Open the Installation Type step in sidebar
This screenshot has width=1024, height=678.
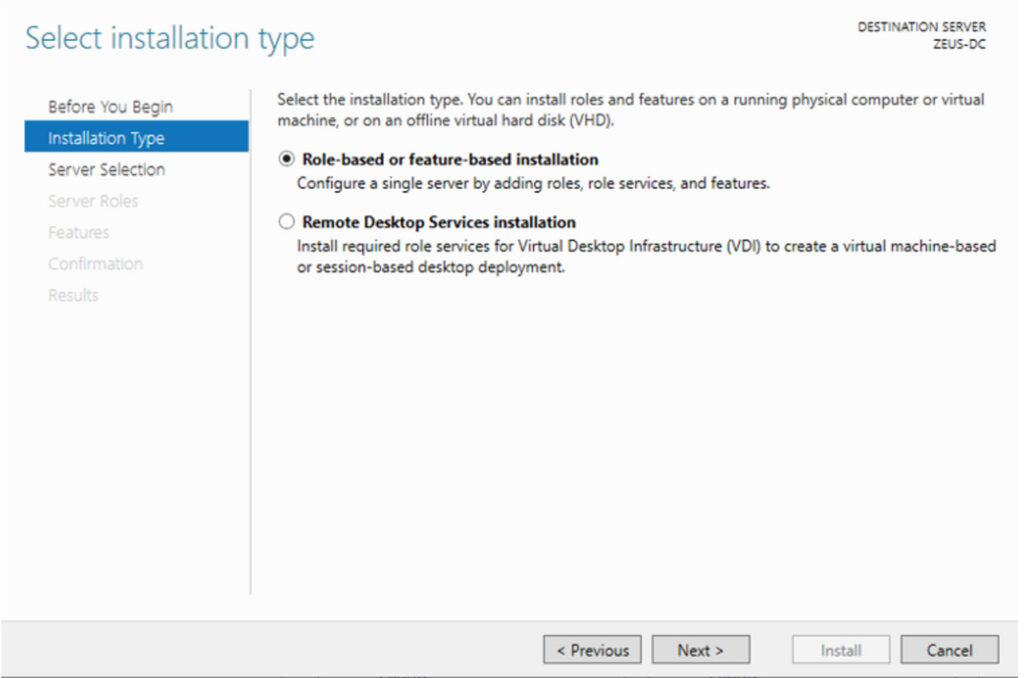(106, 138)
